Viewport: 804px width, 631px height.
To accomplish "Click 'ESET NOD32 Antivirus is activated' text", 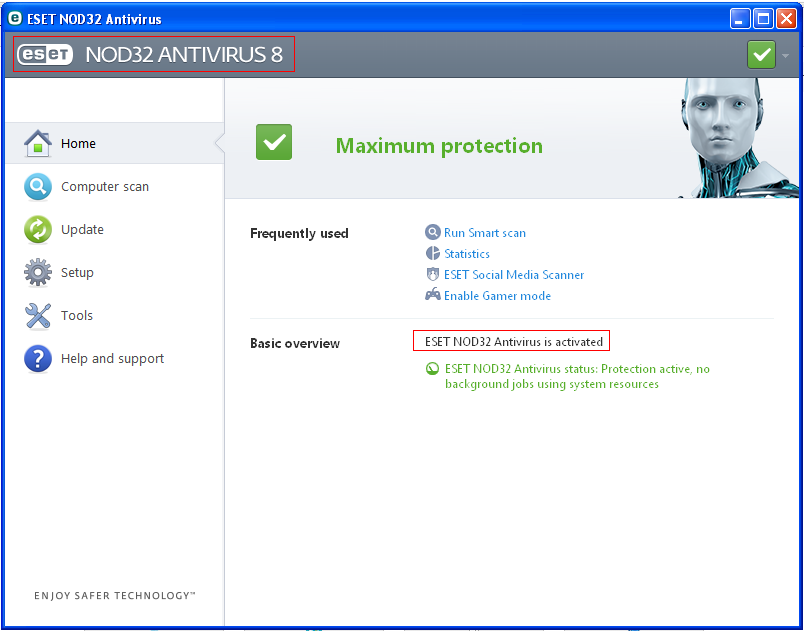I will (x=514, y=342).
